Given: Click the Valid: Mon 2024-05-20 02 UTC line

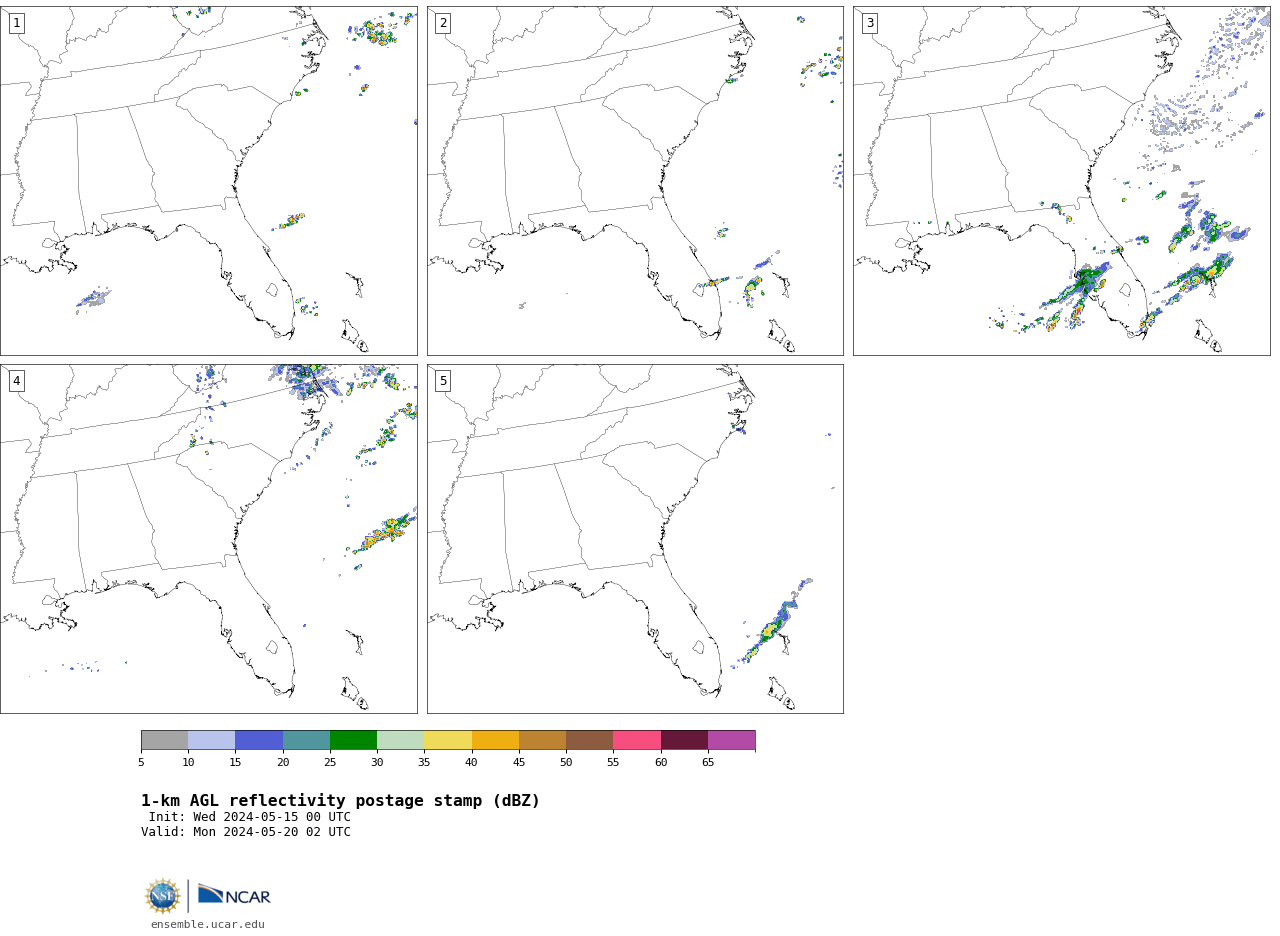Looking at the screenshot, I should click(246, 832).
